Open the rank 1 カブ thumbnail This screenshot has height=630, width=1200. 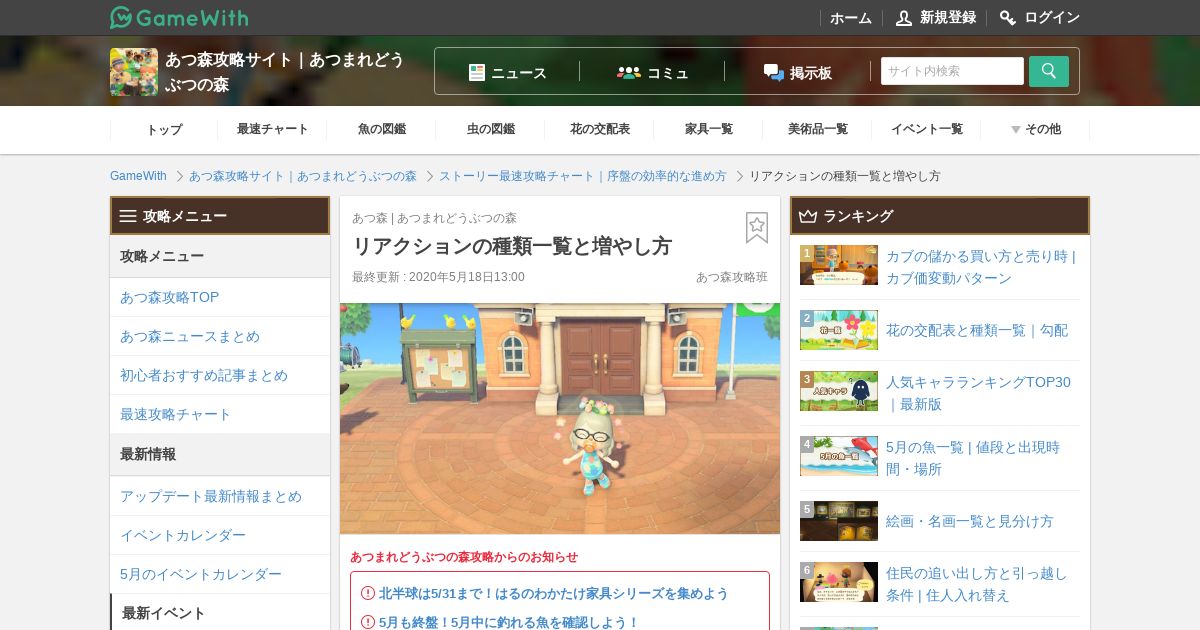pos(839,265)
